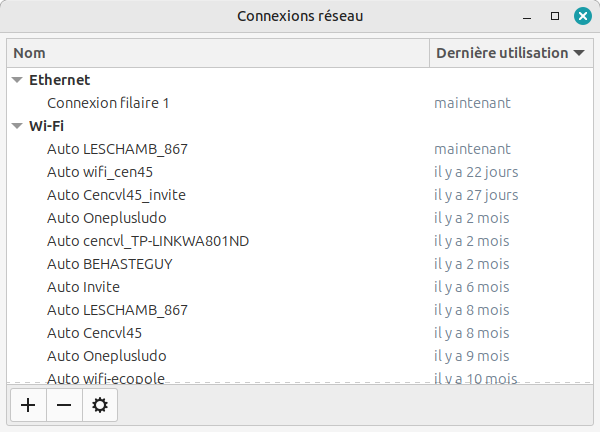Maximize the Connexions réseau window

(x=555, y=16)
